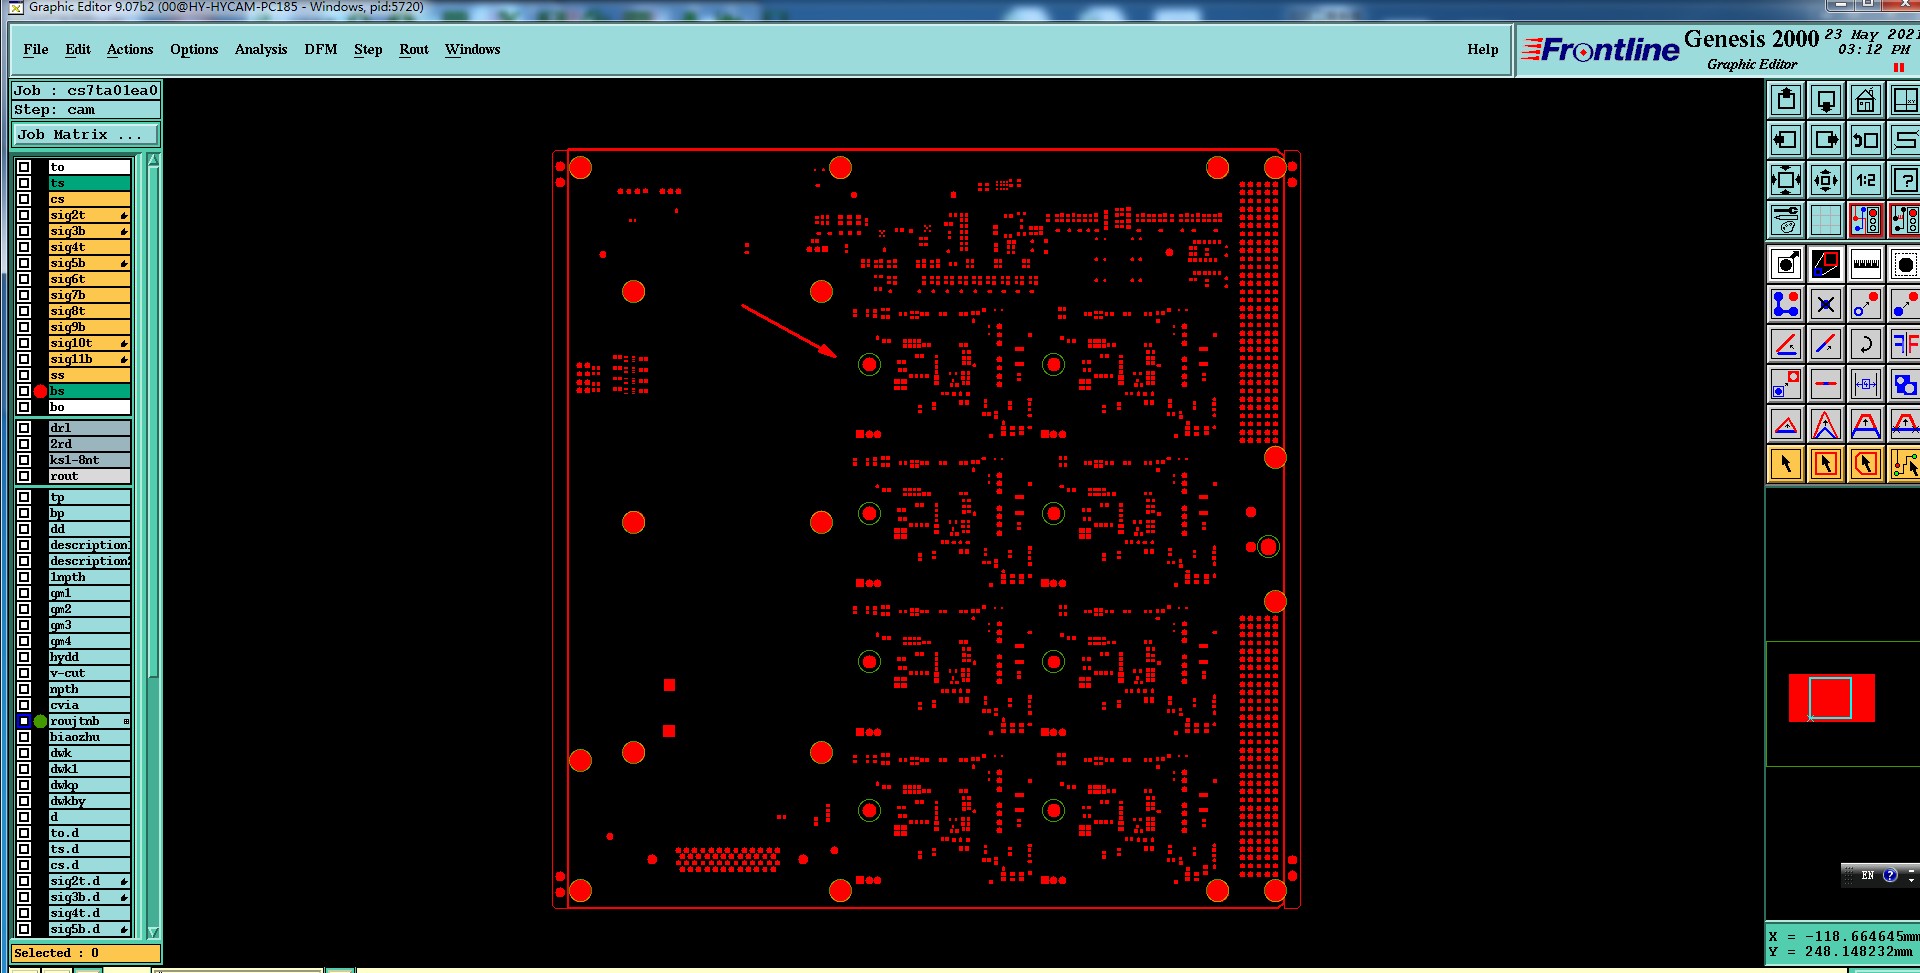1920x973 pixels.
Task: Click the layer list scroll-up arrow
Action: pos(153,160)
